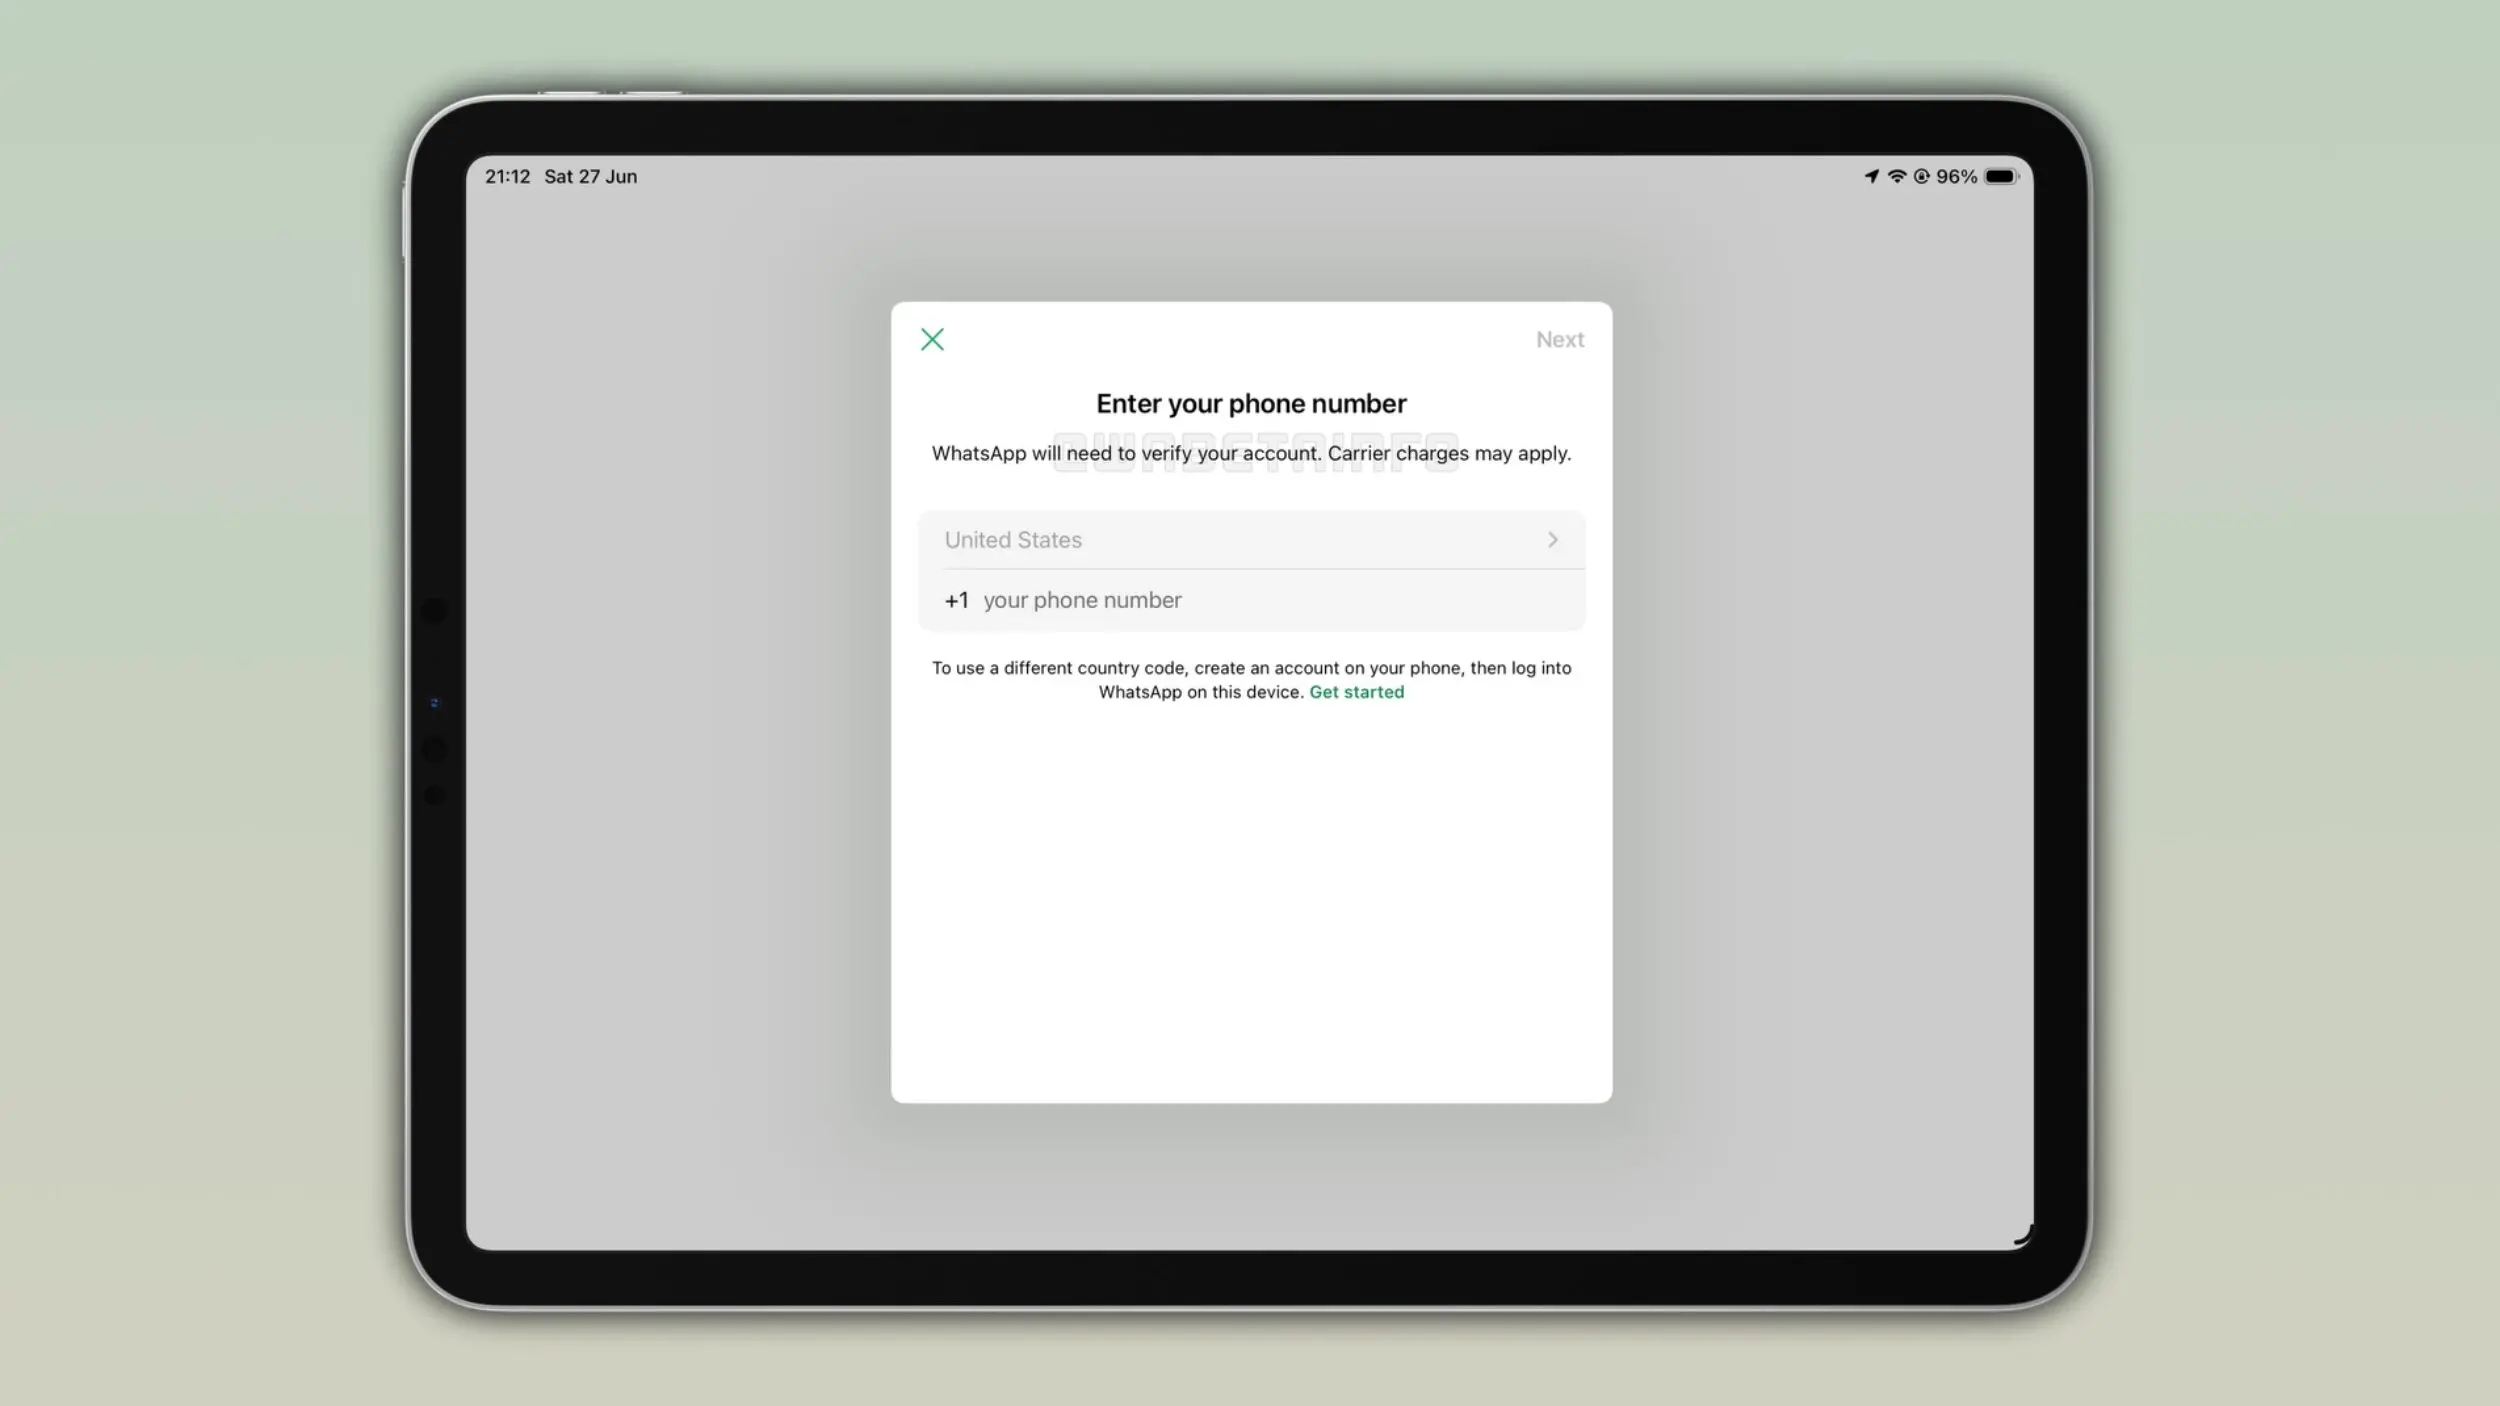Click the 'To use a different country code' note
Image resolution: width=2500 pixels, height=1406 pixels.
[1251, 680]
